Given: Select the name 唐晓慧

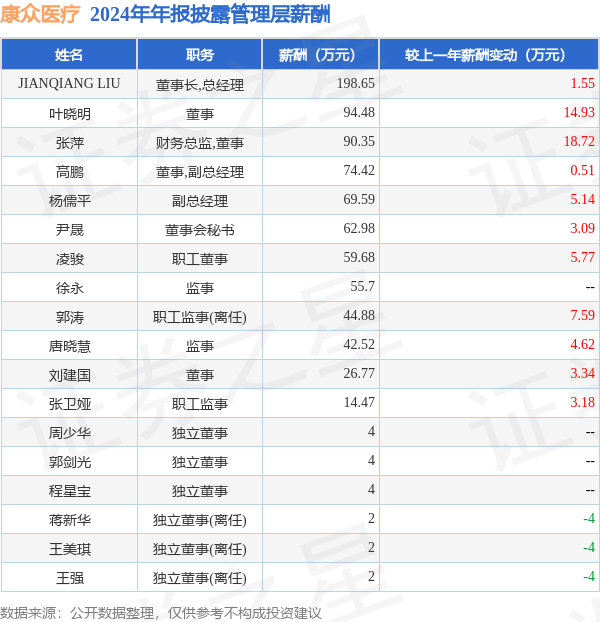Looking at the screenshot, I should [70, 346].
